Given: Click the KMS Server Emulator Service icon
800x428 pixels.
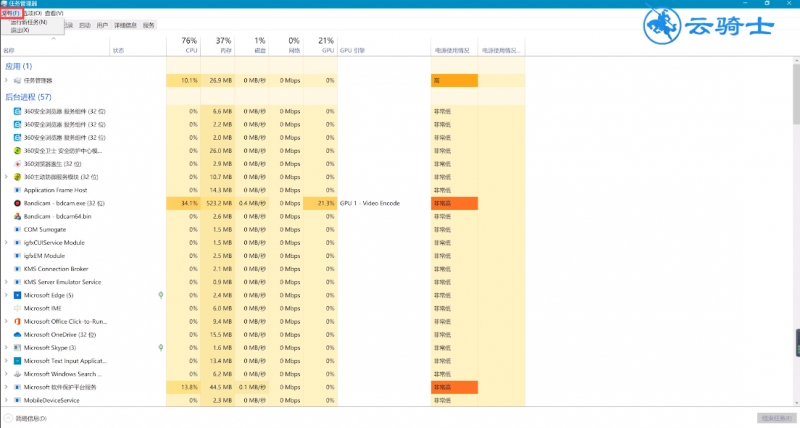Looking at the screenshot, I should (17, 282).
